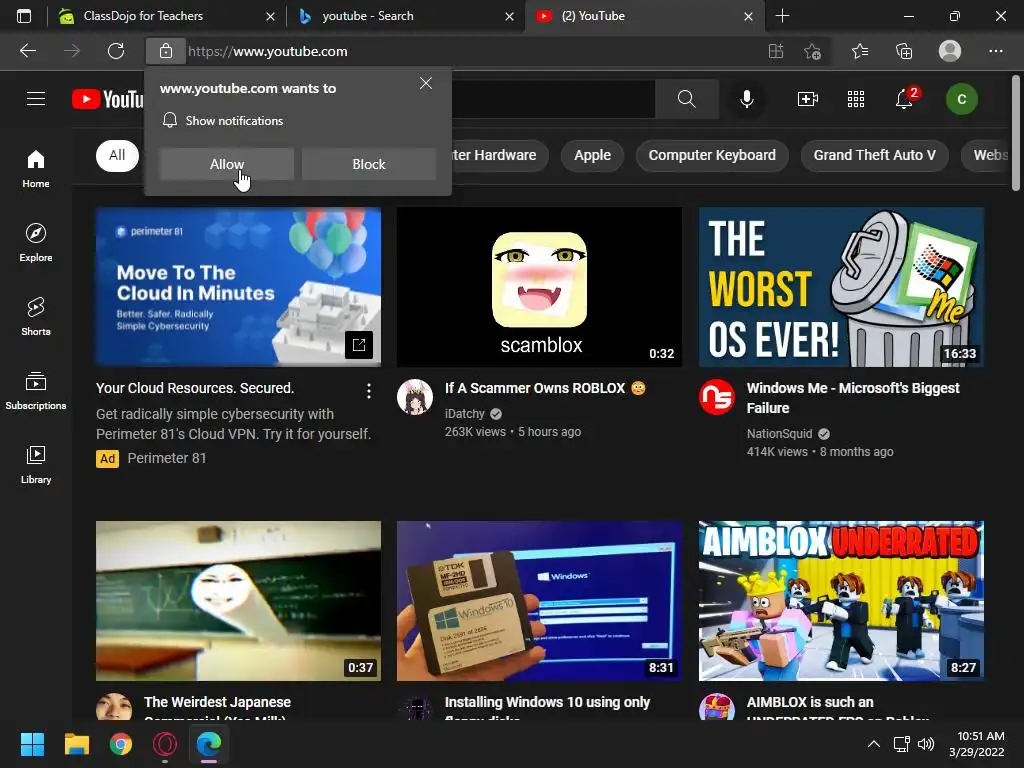1024x768 pixels.
Task: Open the ad's external link icon on thumbnail
Action: coord(359,344)
